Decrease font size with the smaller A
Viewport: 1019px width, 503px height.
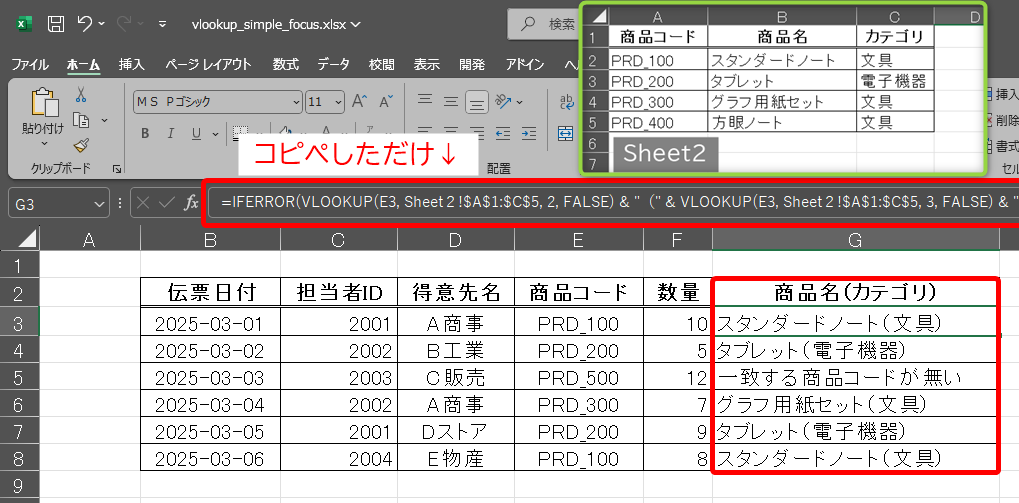point(387,102)
